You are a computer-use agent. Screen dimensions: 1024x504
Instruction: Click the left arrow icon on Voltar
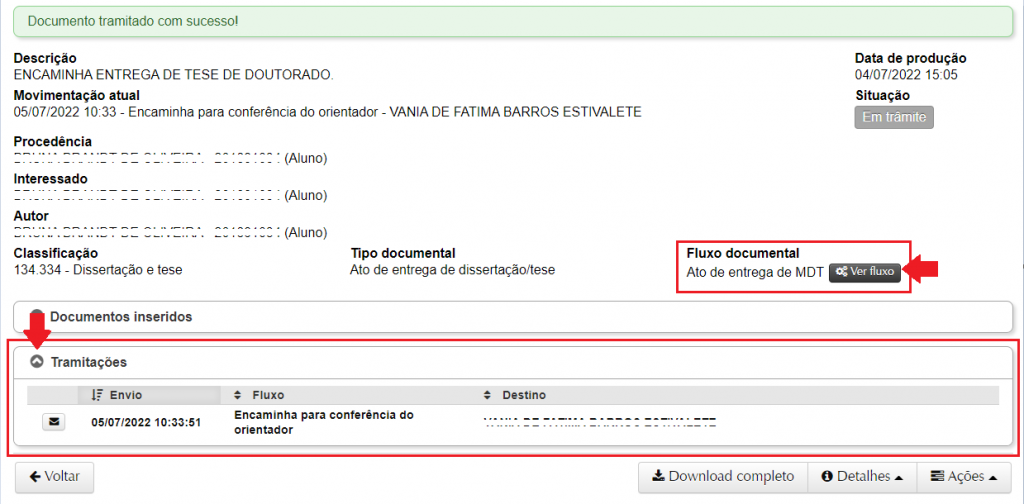35,477
